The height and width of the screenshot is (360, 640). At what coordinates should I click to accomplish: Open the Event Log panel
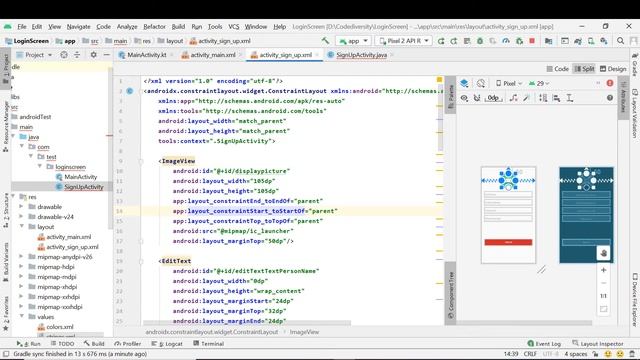tap(544, 344)
